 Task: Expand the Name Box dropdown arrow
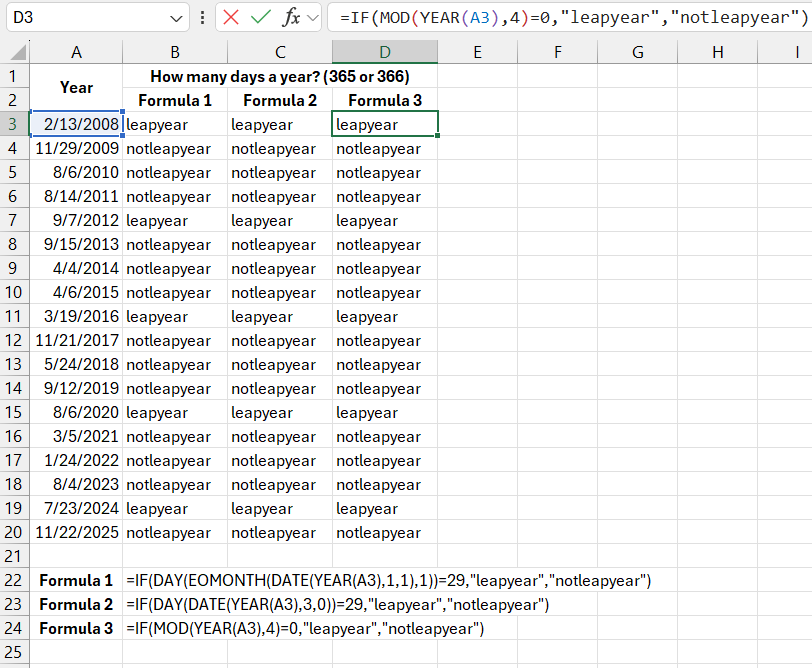point(177,18)
